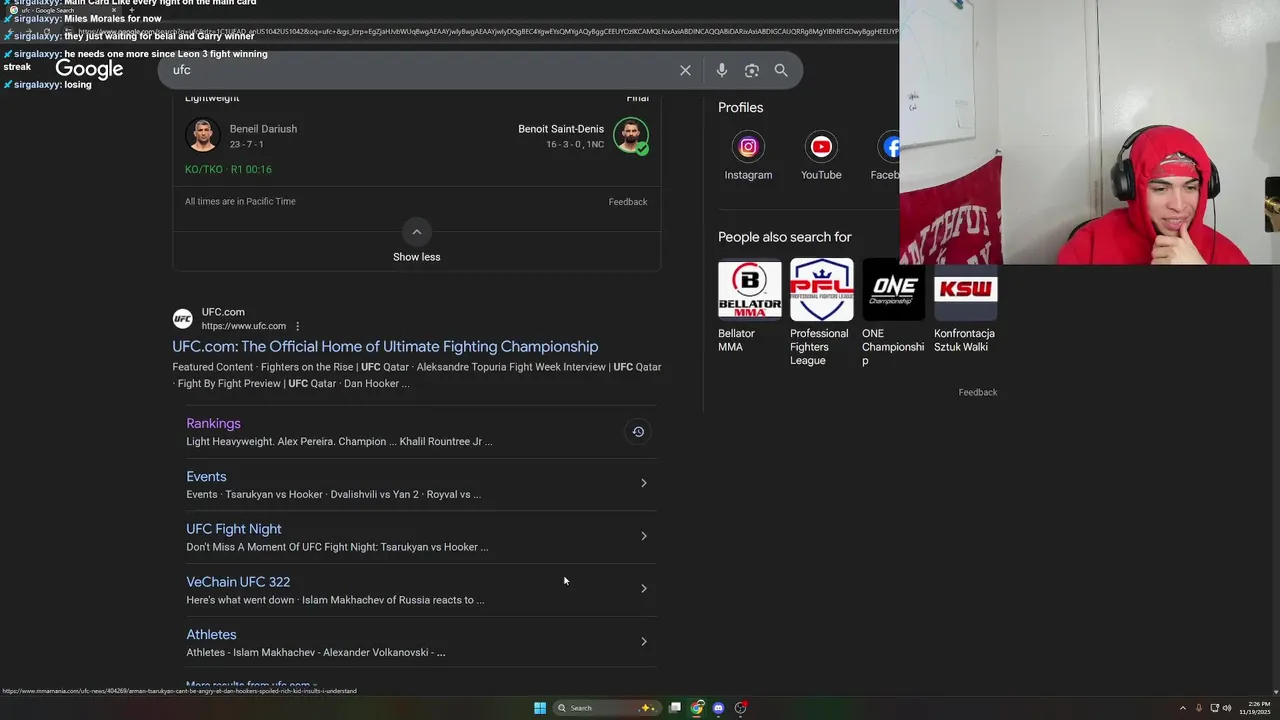Open search by image camera icon
The width and height of the screenshot is (1280, 720).
point(752,70)
